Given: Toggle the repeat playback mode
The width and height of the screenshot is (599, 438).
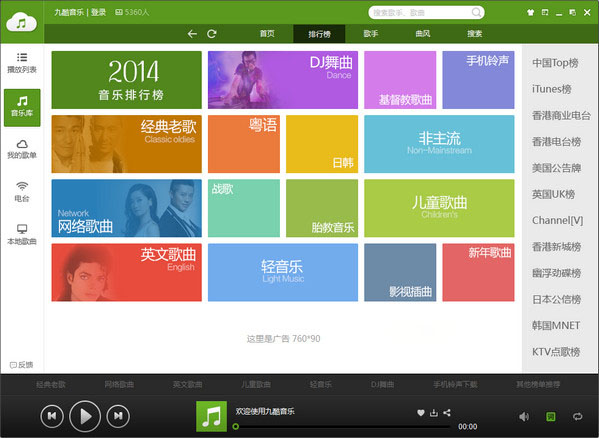Looking at the screenshot, I should coord(577,416).
